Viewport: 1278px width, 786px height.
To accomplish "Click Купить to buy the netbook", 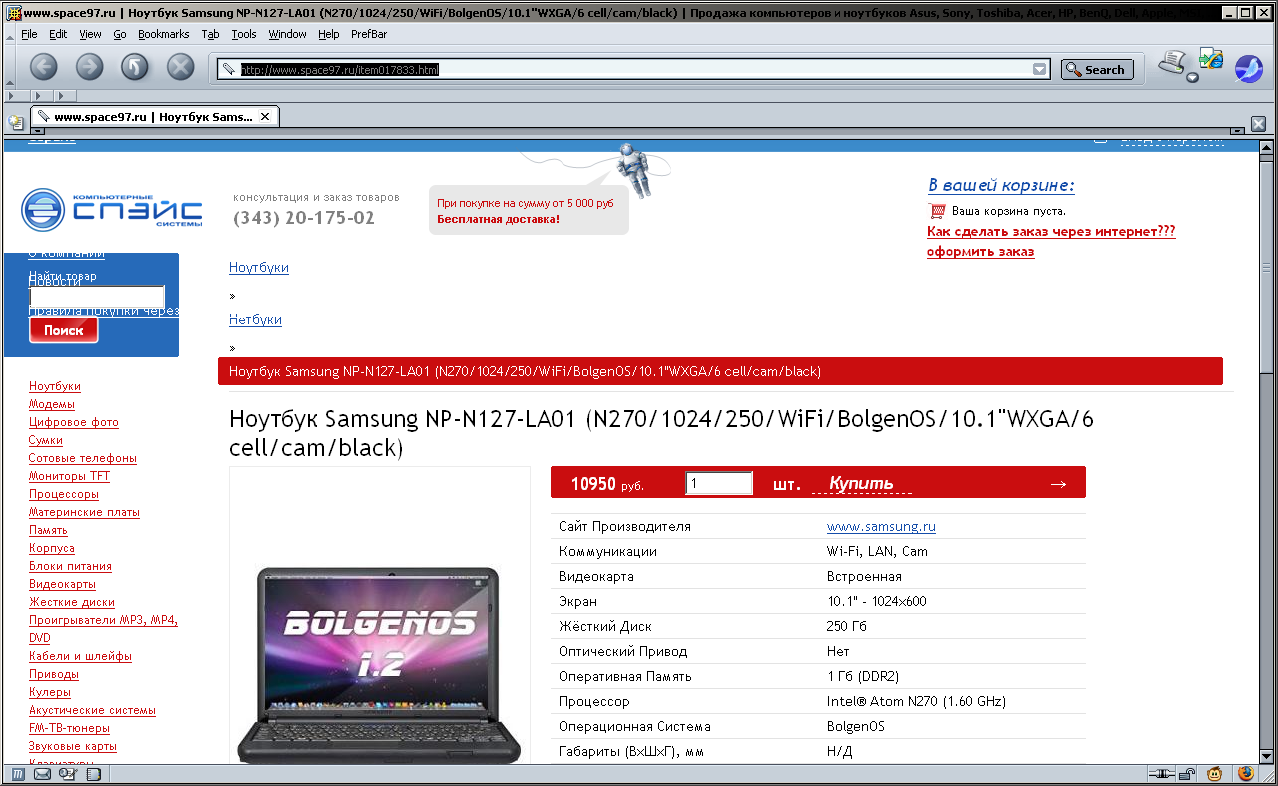I will (861, 484).
